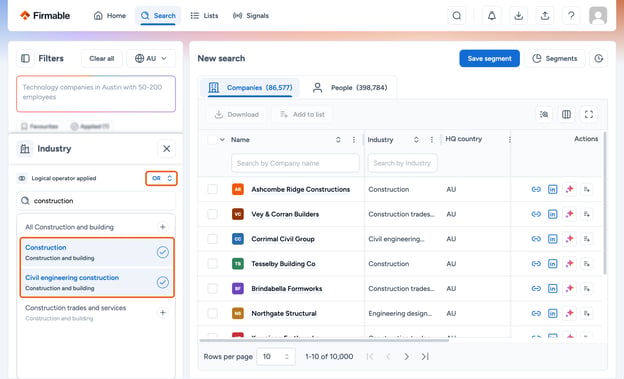The image size is (624, 379).
Task: Go to the Signals menu item
Action: point(251,16)
